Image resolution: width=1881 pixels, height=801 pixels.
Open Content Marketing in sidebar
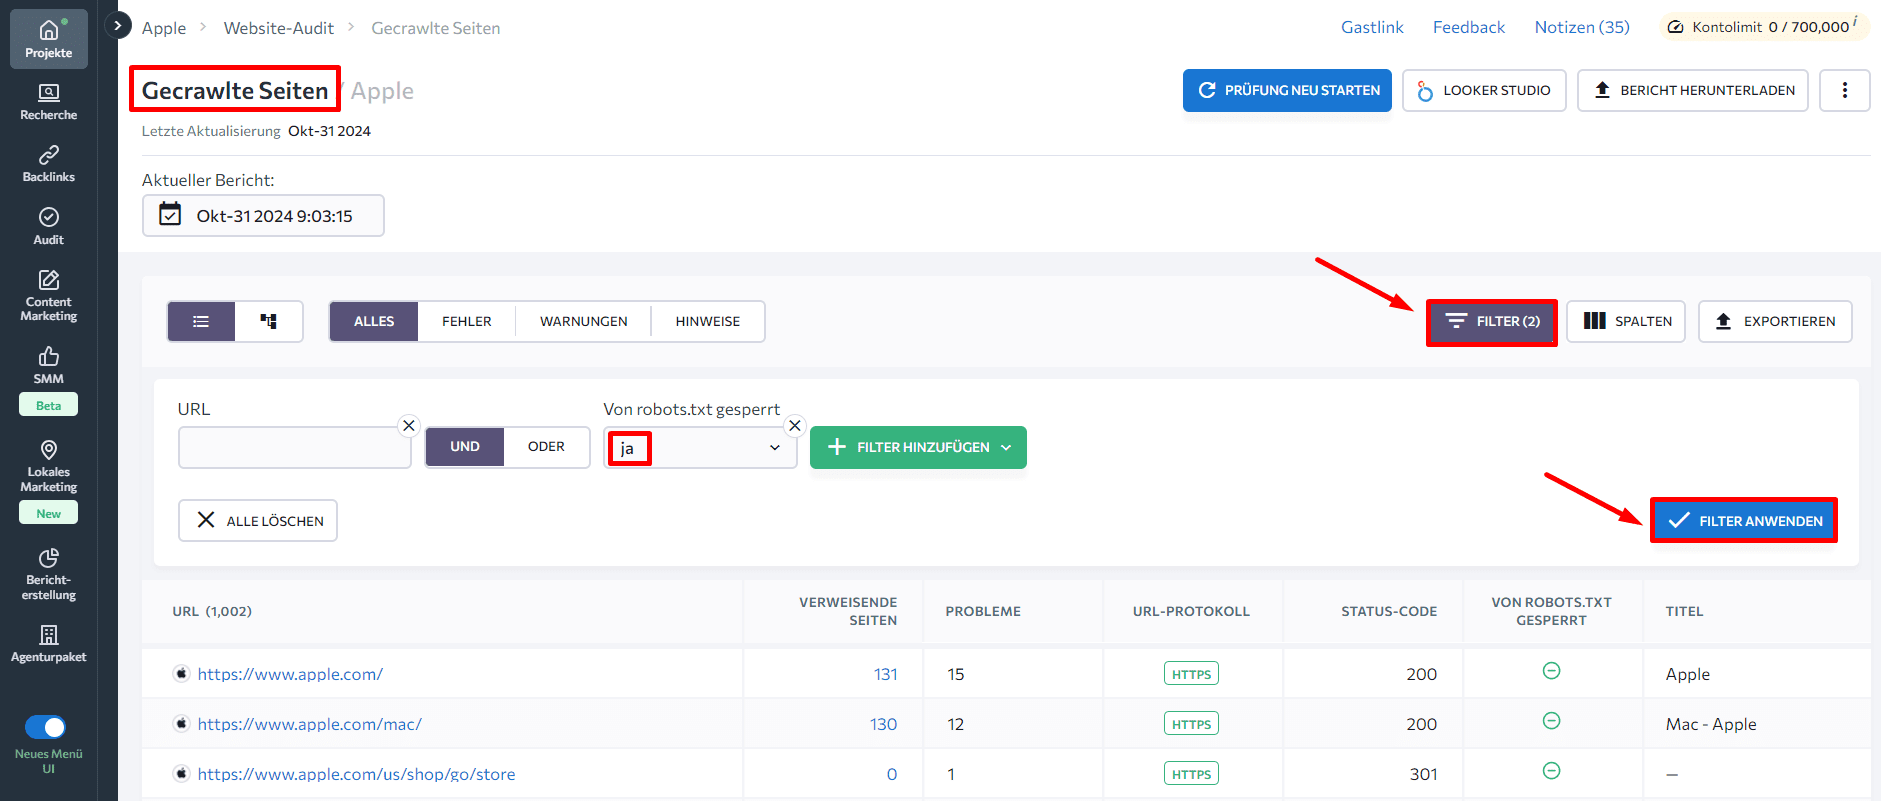[x=48, y=295]
